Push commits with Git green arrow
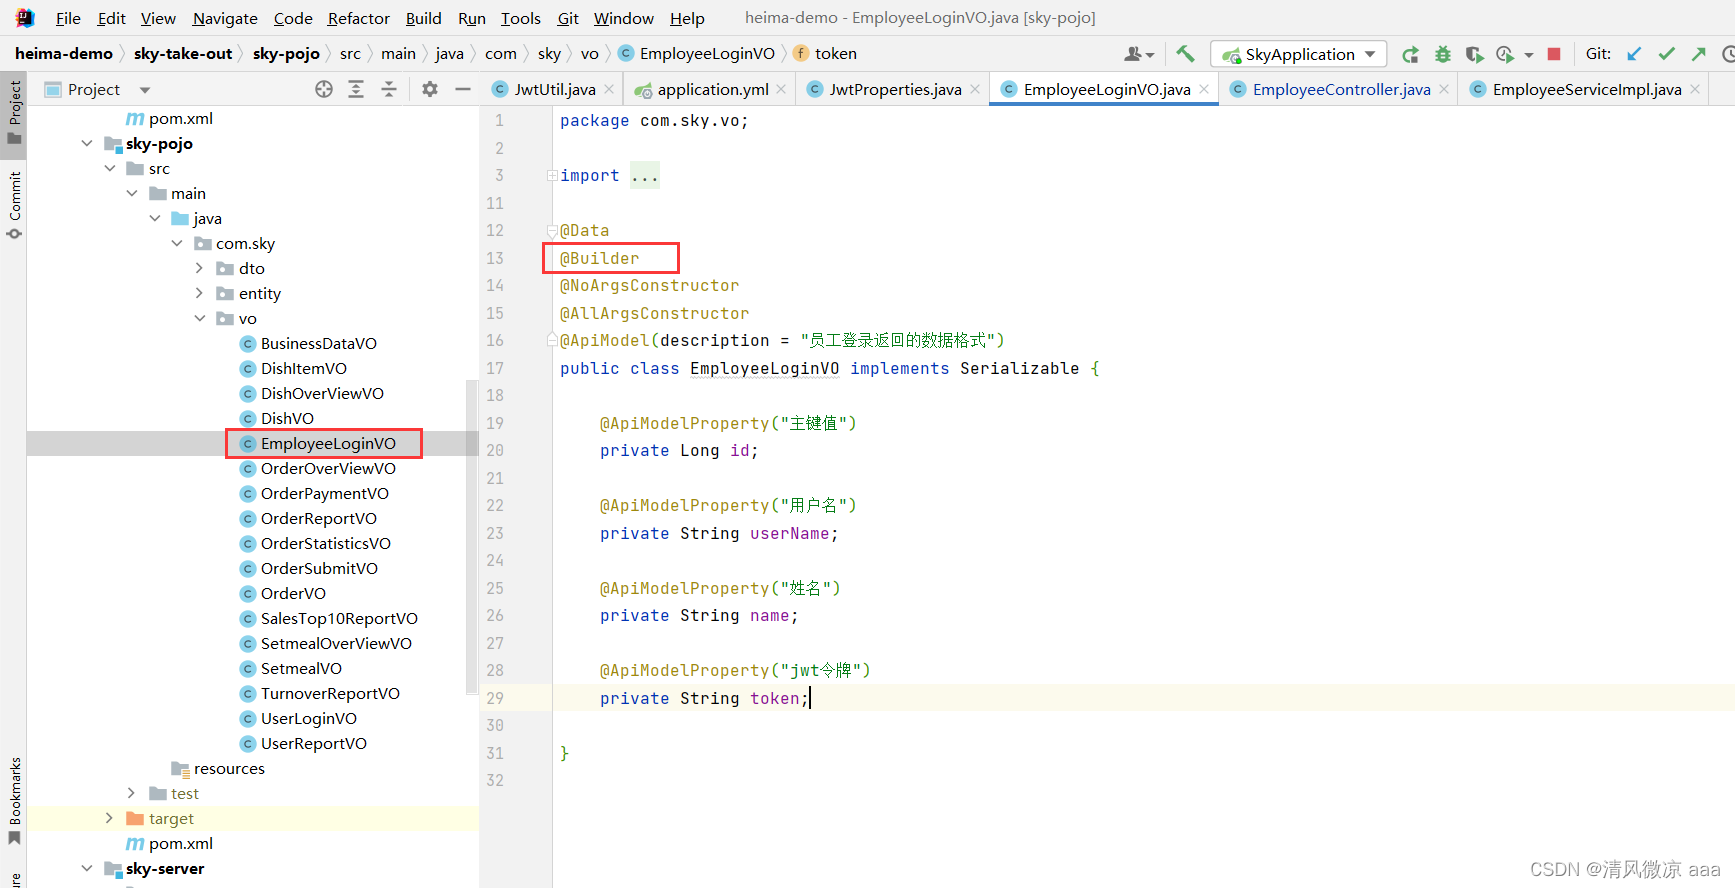The width and height of the screenshot is (1735, 888). [1698, 54]
